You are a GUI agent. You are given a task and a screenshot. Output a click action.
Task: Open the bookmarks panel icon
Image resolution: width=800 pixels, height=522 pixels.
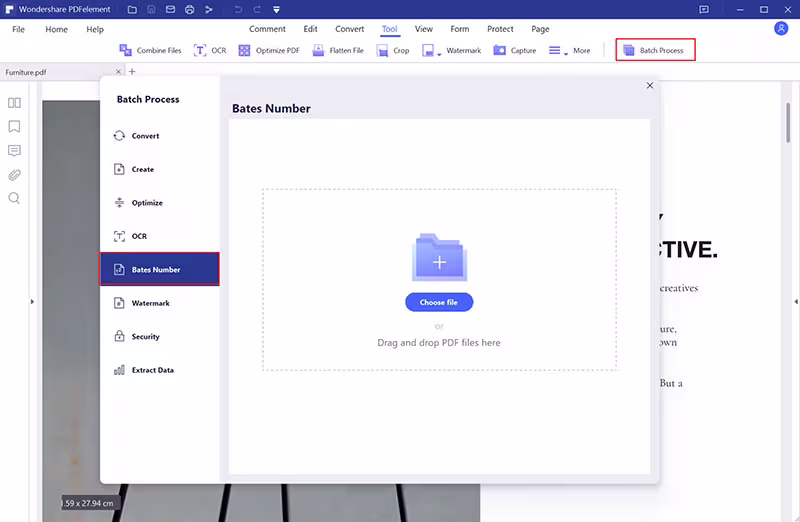[x=14, y=127]
